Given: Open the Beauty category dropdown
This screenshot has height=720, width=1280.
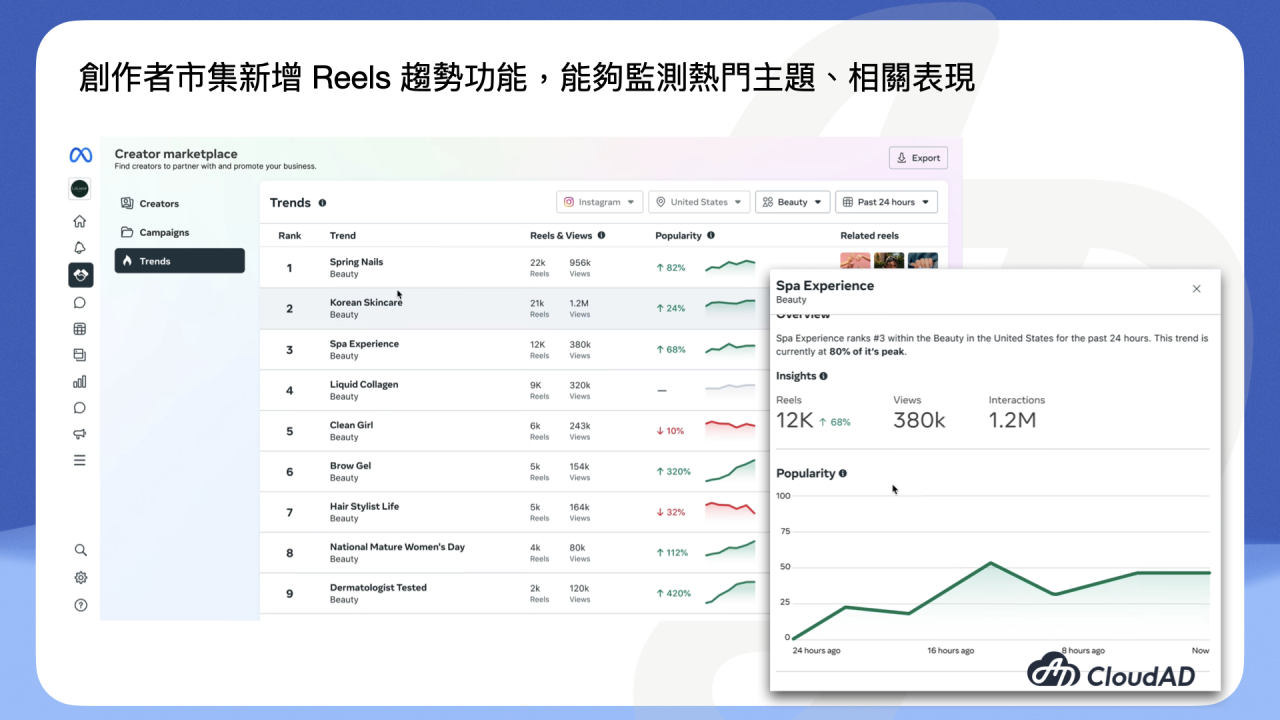Looking at the screenshot, I should coord(793,202).
